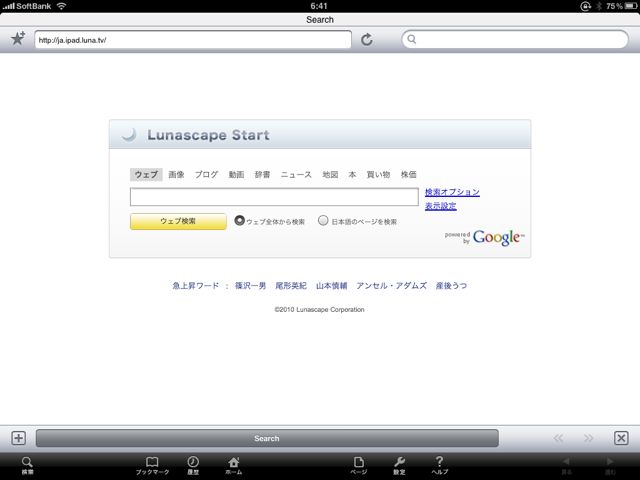Open ブックマーク bookmarks in bottom toolbar
Image resolution: width=640 pixels, height=480 pixels.
152,465
